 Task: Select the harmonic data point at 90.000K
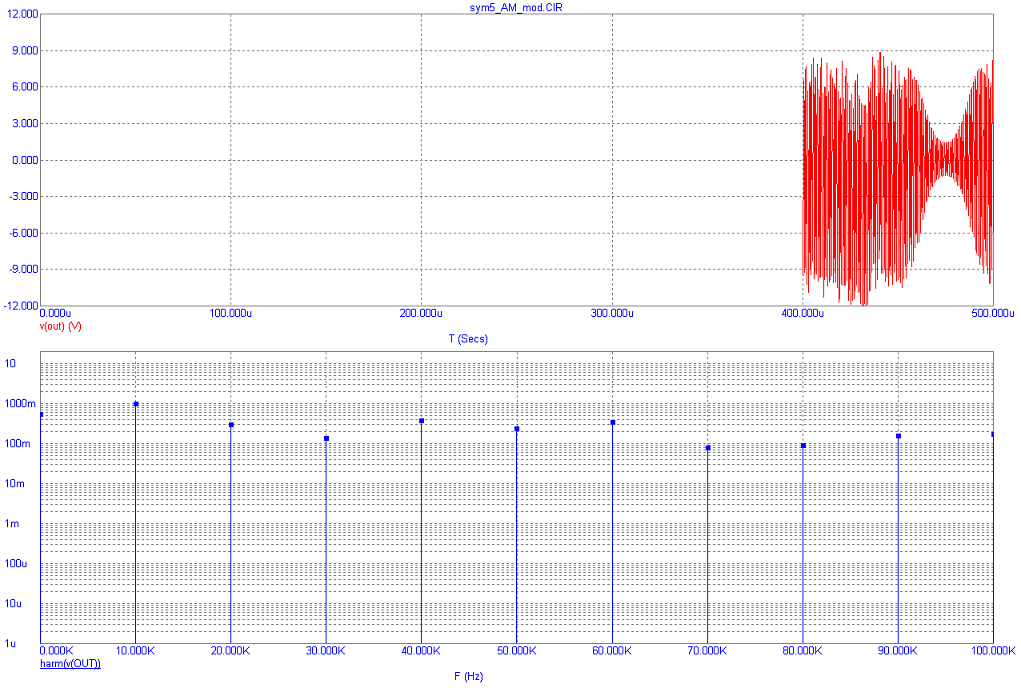(899, 436)
